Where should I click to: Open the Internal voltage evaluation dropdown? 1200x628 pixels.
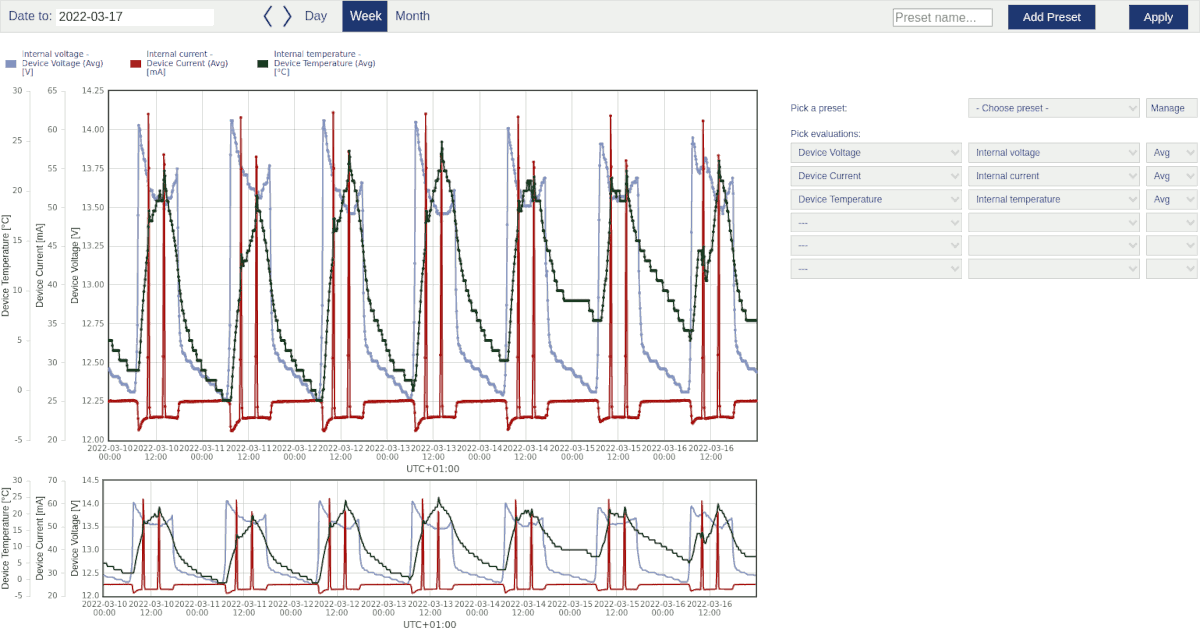(x=1053, y=152)
